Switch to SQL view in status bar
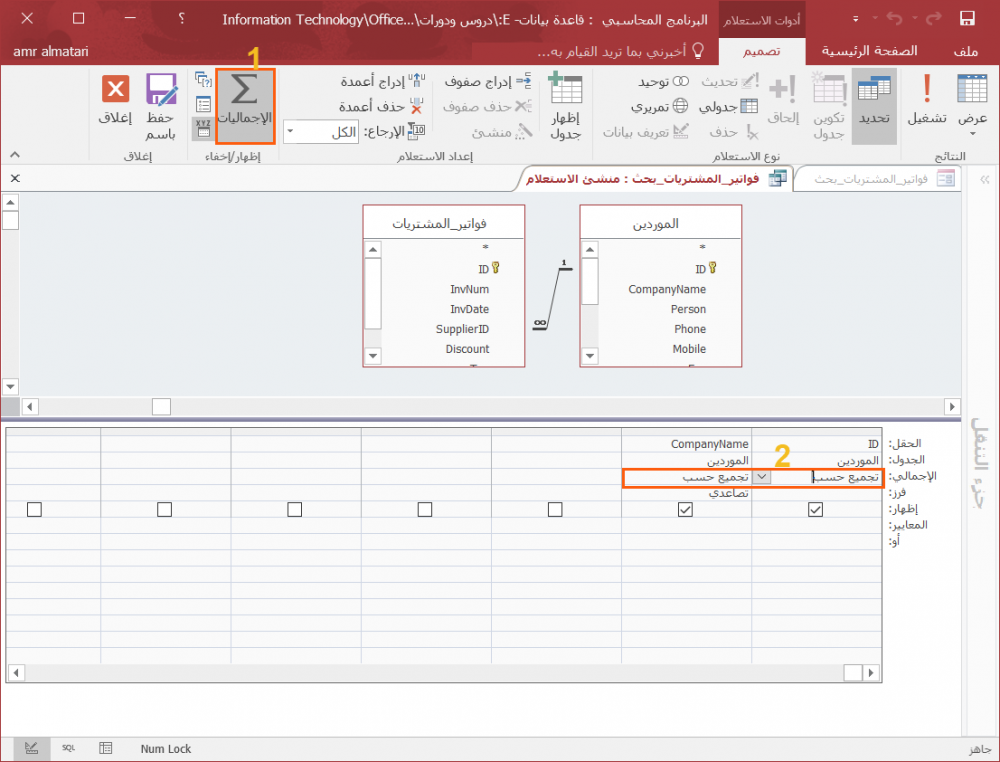Image resolution: width=1000 pixels, height=762 pixels. 68,748
